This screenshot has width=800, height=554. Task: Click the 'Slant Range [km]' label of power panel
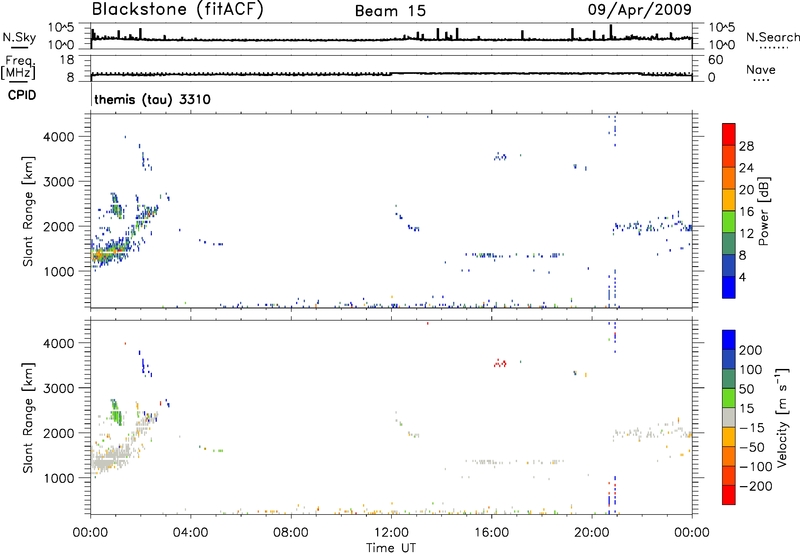click(x=28, y=211)
